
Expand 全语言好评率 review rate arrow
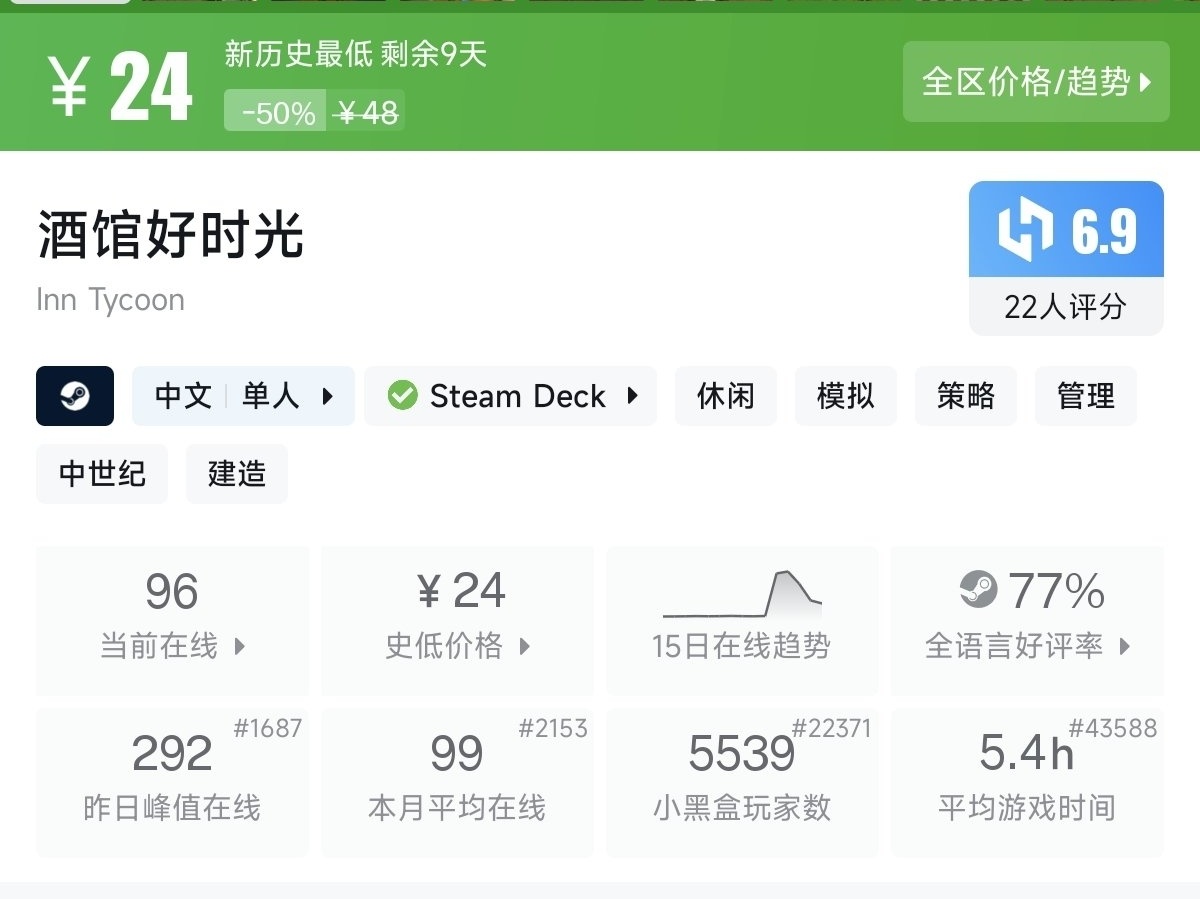[x=1125, y=646]
